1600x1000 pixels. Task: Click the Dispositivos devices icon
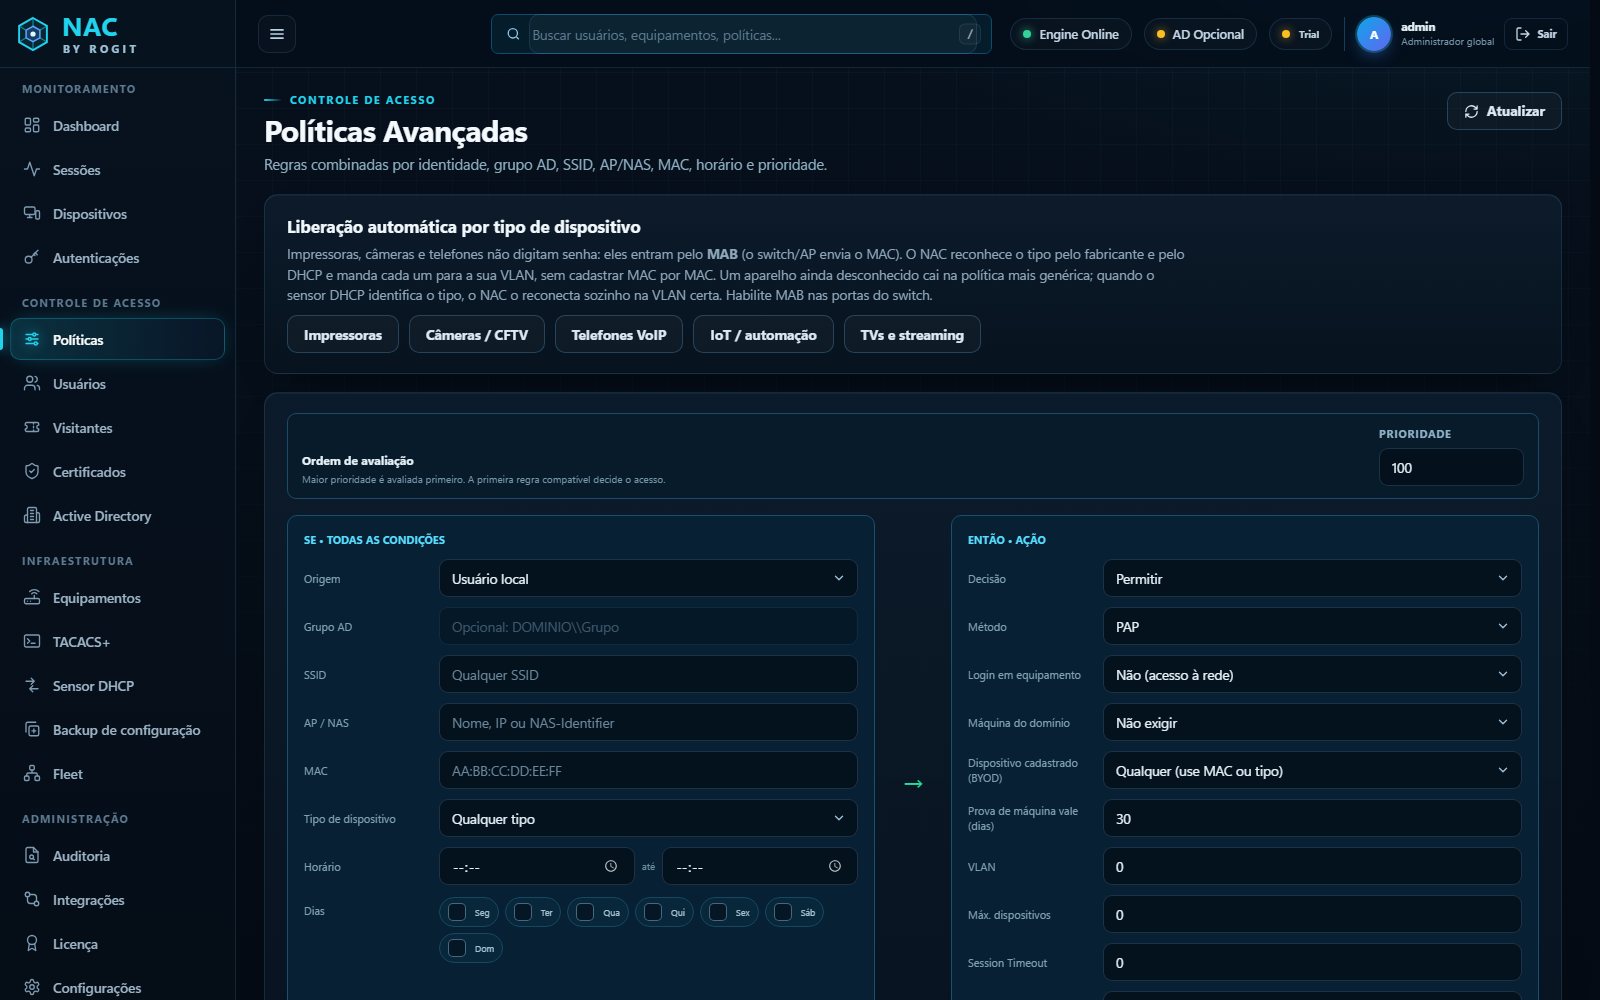click(32, 214)
